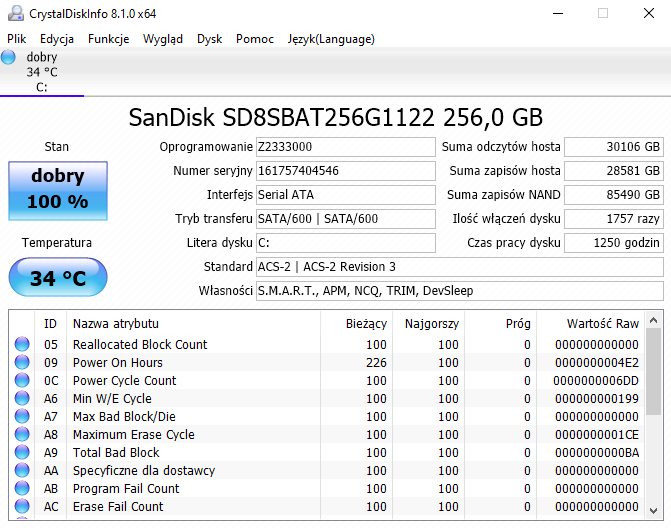Select the 'Program Fail Count' attribute name
Viewport: 671px width, 528px height.
126,488
